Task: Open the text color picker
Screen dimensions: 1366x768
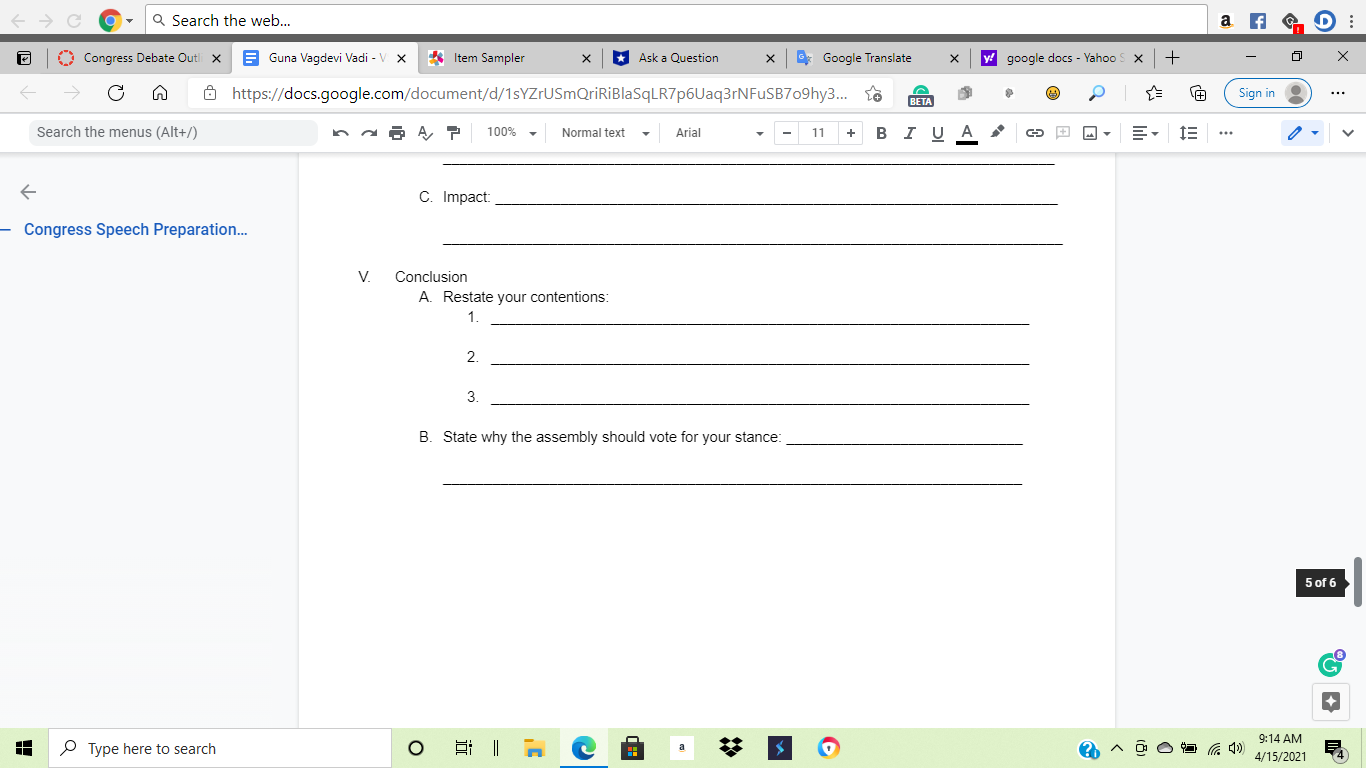Action: [x=965, y=132]
